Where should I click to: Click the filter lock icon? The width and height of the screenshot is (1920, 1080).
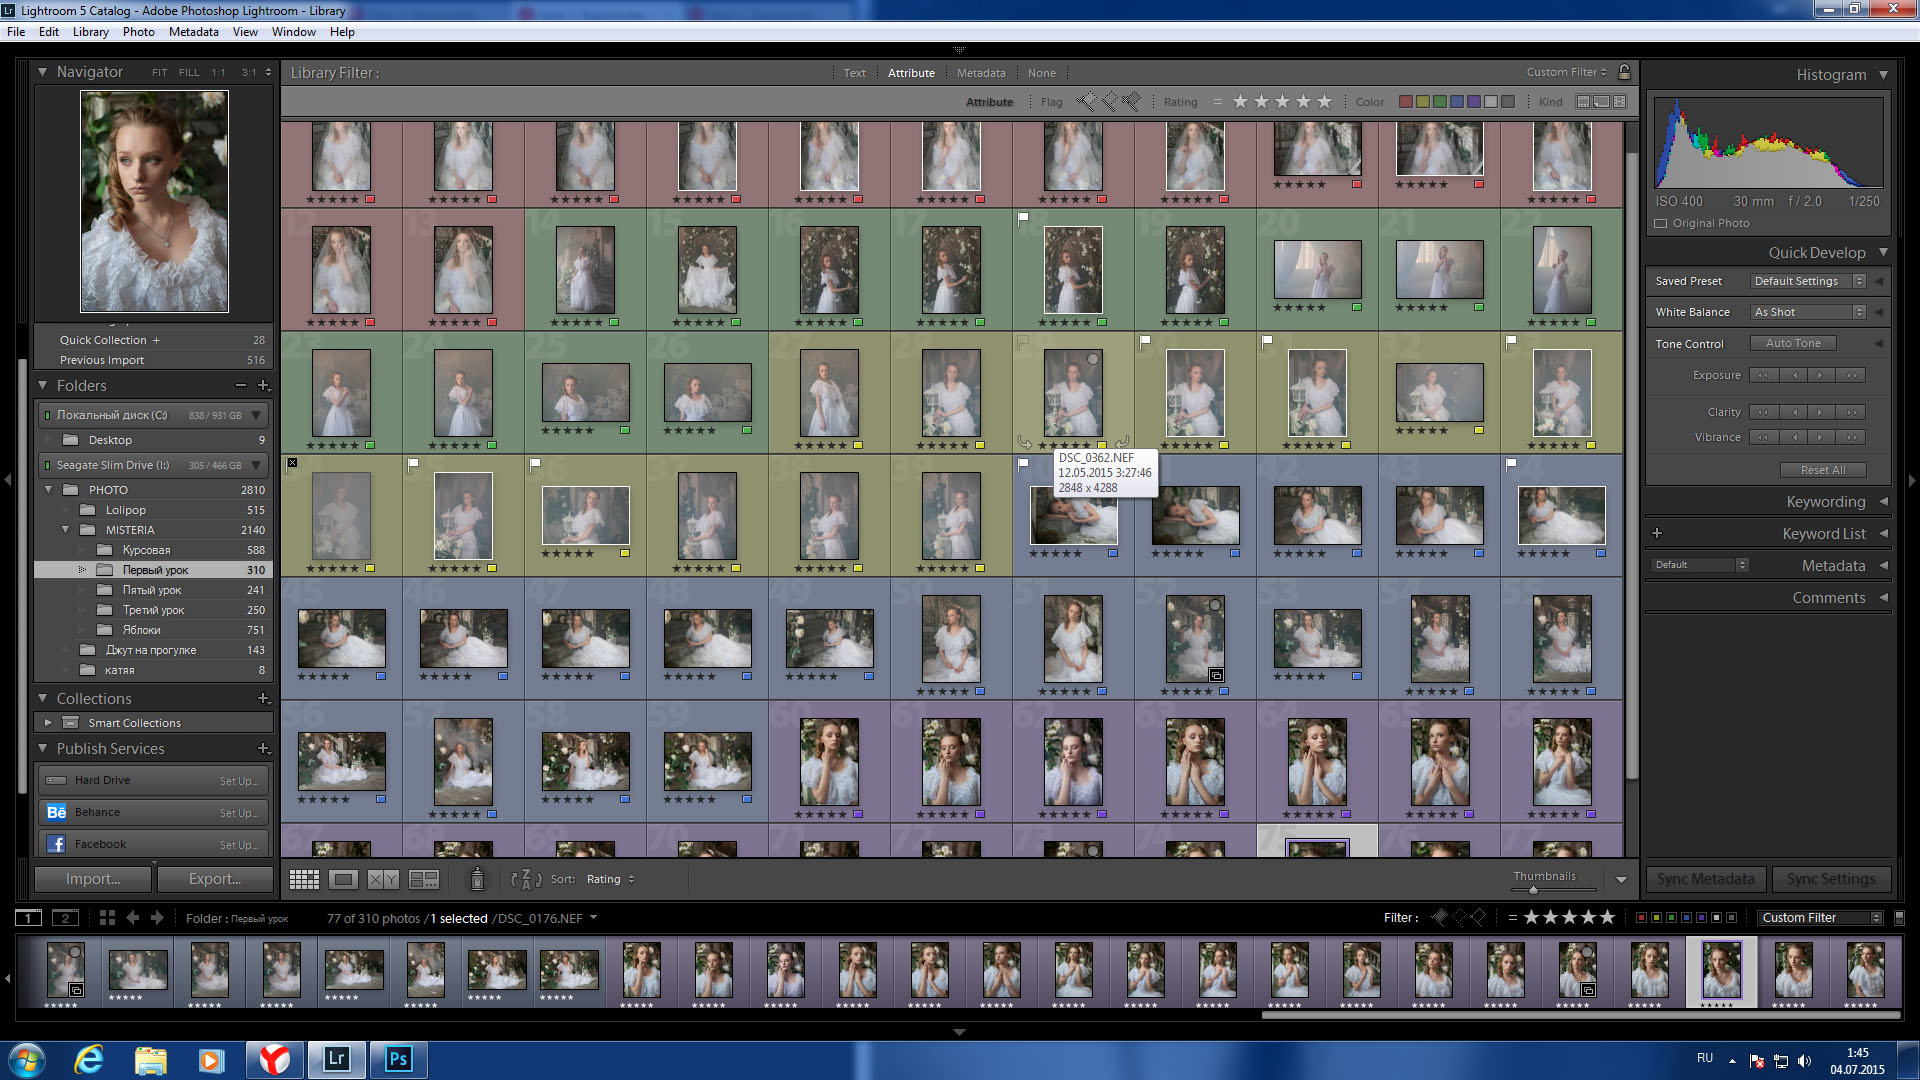(1624, 72)
